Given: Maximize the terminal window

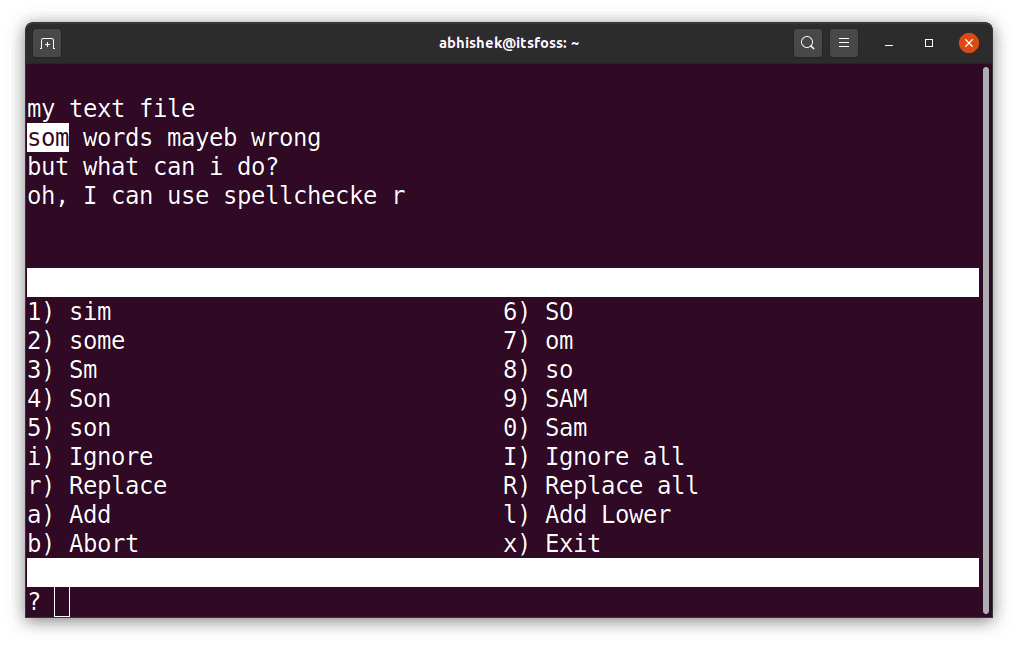Looking at the screenshot, I should (927, 44).
